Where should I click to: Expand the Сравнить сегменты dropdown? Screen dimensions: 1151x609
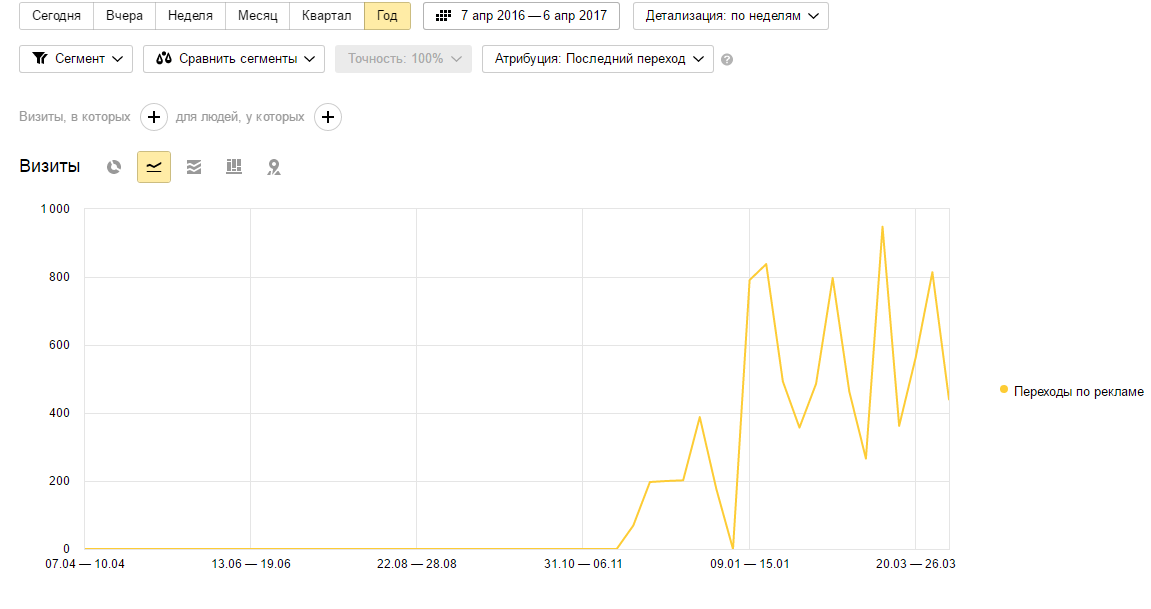point(234,59)
